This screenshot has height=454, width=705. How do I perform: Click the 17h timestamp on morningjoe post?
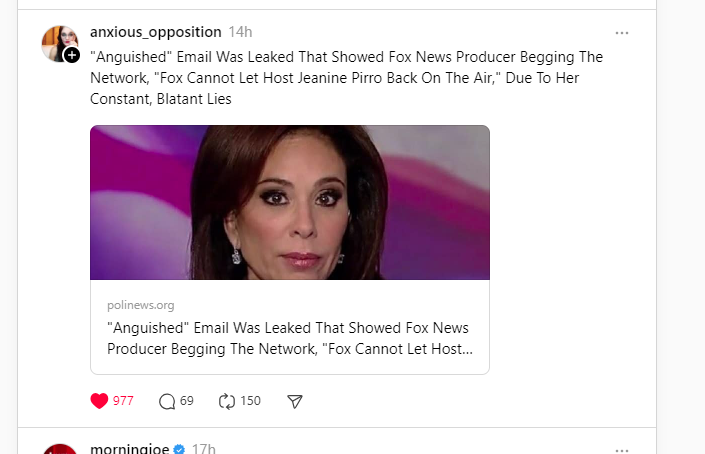coord(204,449)
